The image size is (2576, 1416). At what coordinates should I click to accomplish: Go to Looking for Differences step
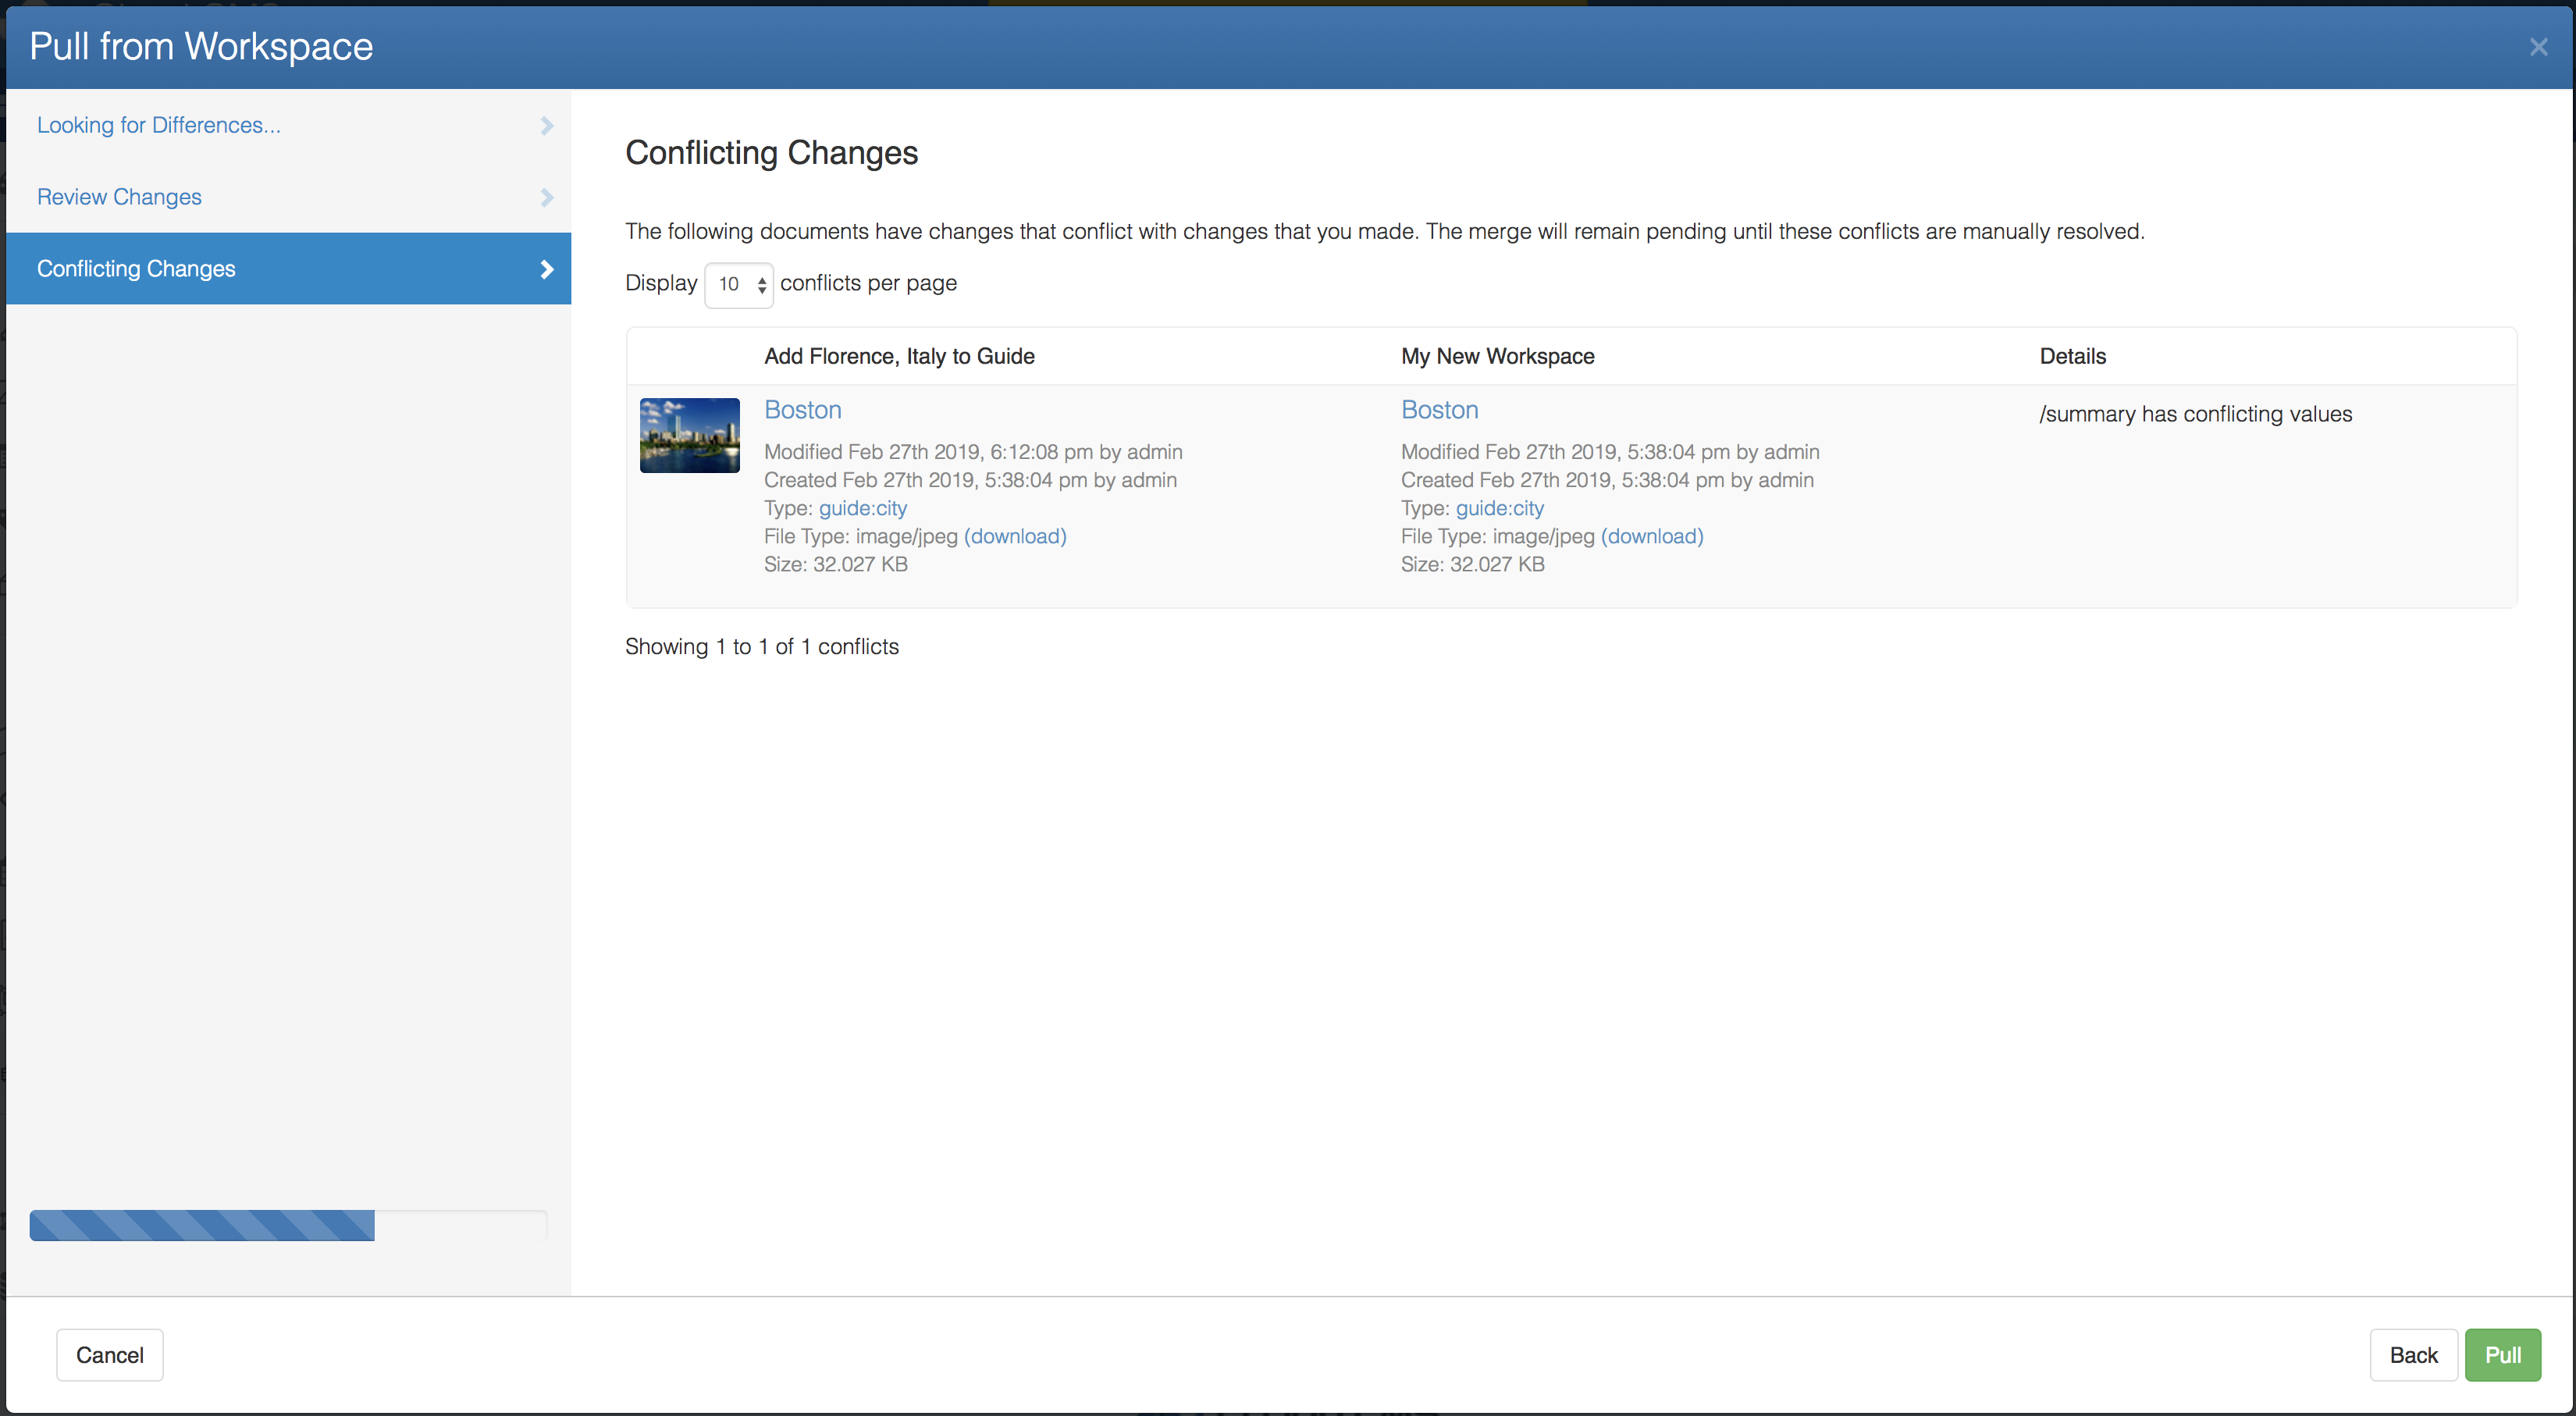159,125
